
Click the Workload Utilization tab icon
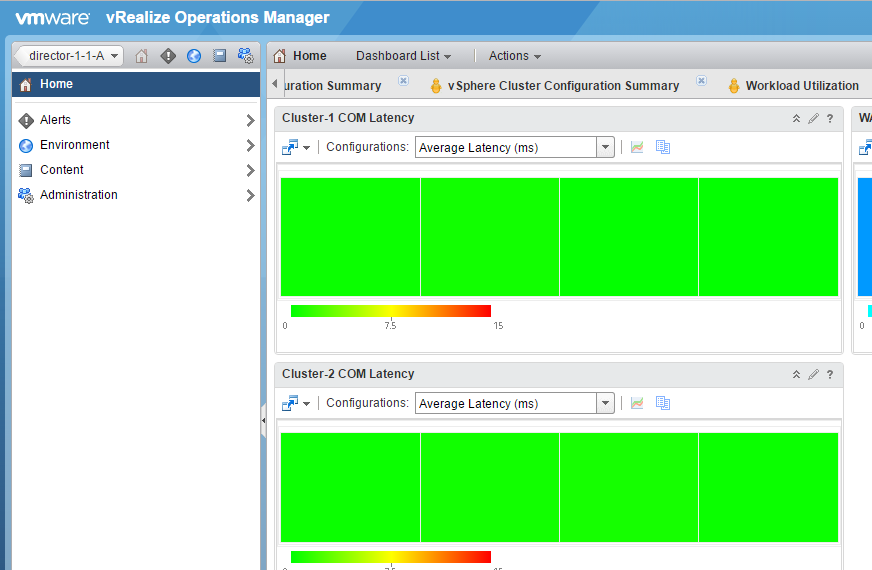[734, 86]
